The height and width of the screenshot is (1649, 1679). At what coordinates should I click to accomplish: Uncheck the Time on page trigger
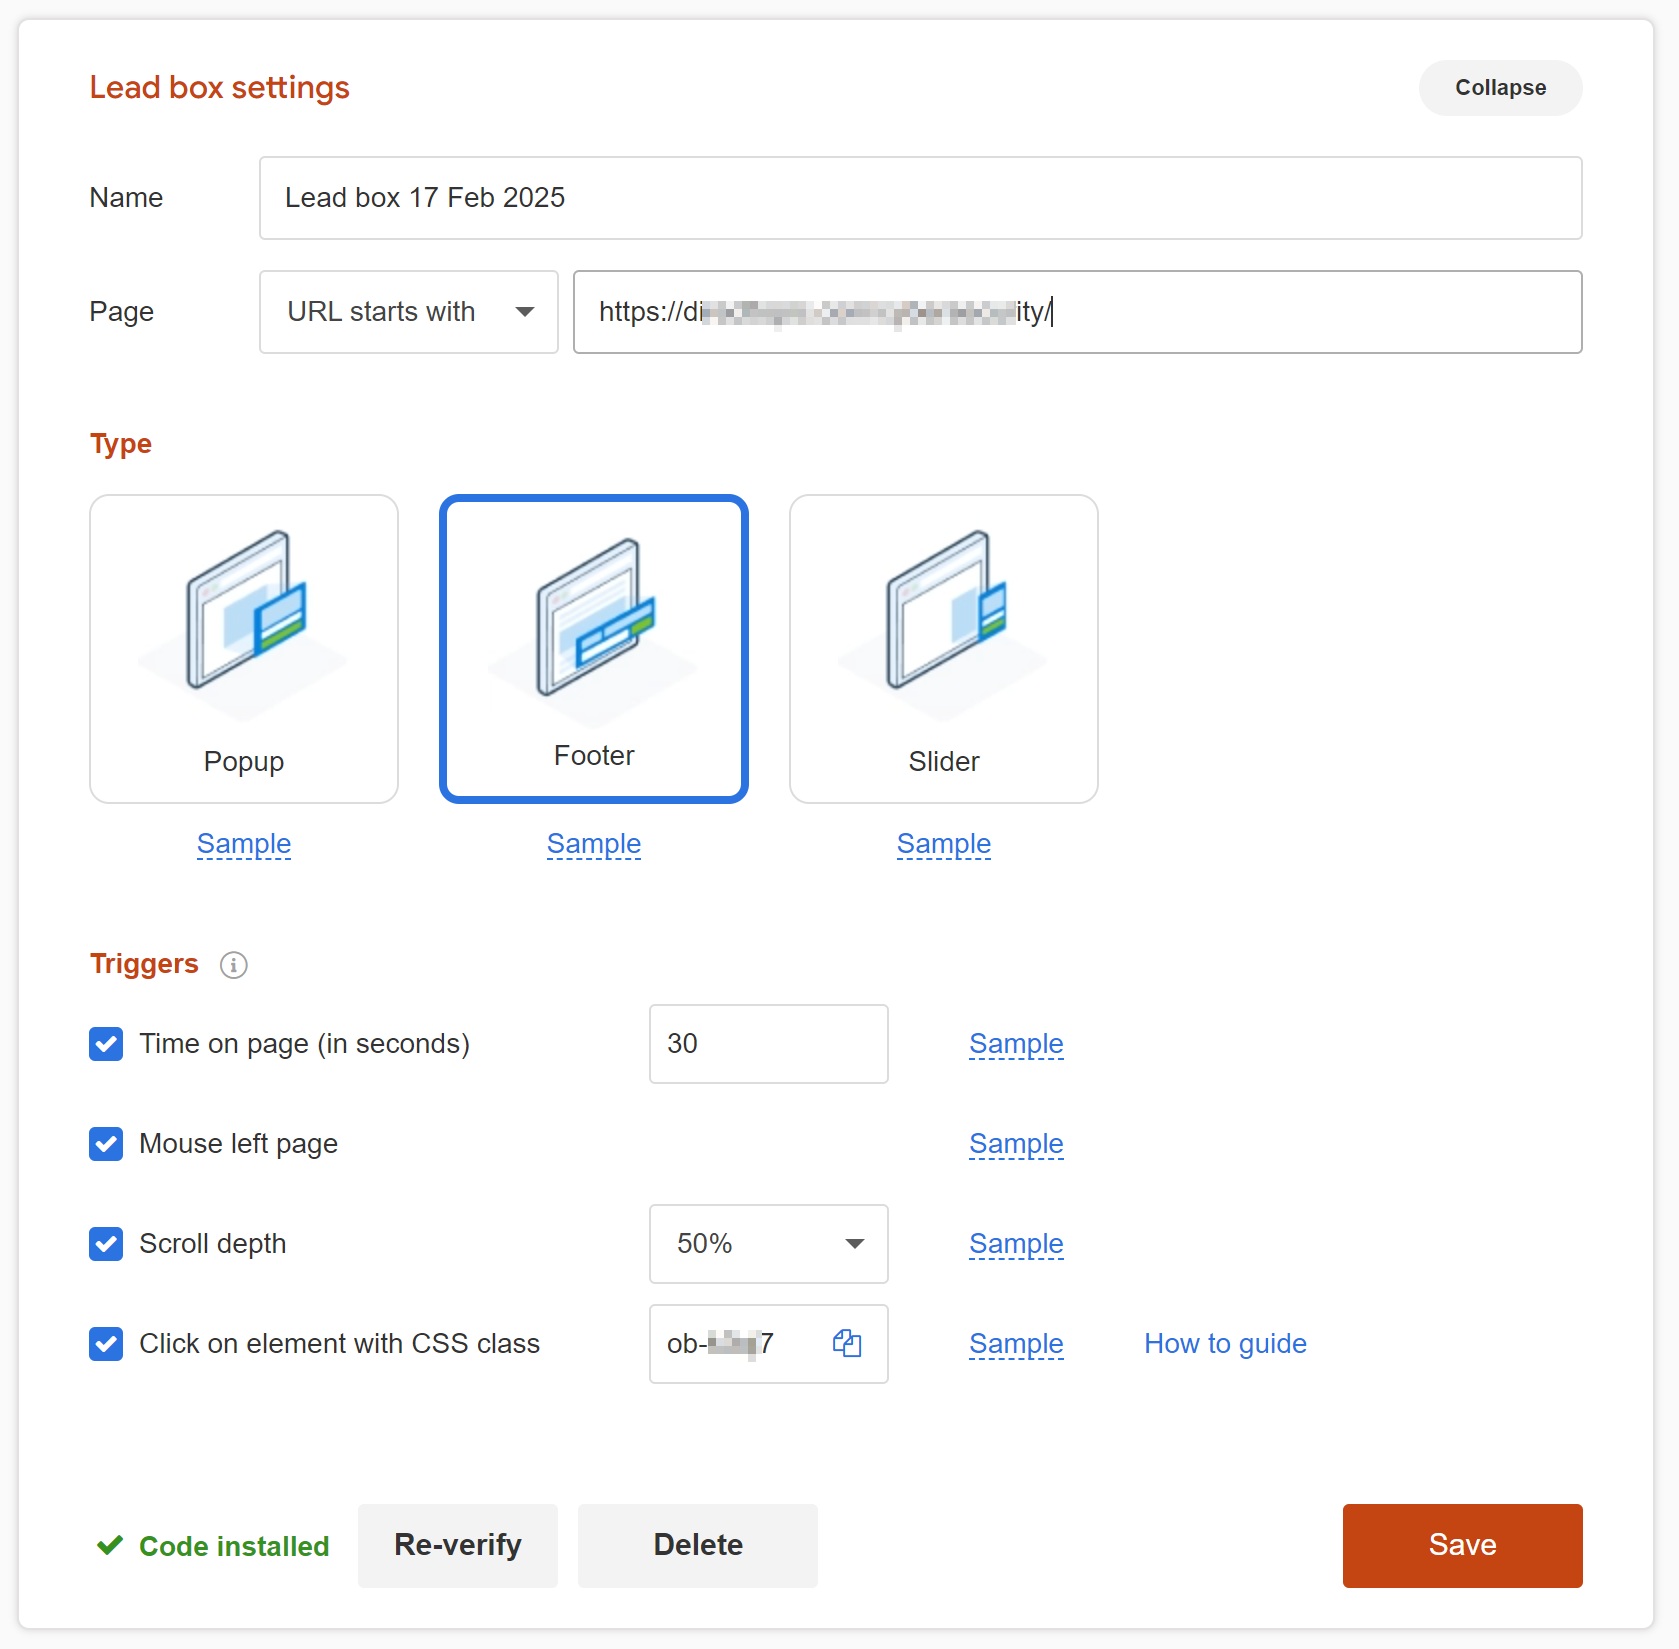click(x=105, y=1044)
